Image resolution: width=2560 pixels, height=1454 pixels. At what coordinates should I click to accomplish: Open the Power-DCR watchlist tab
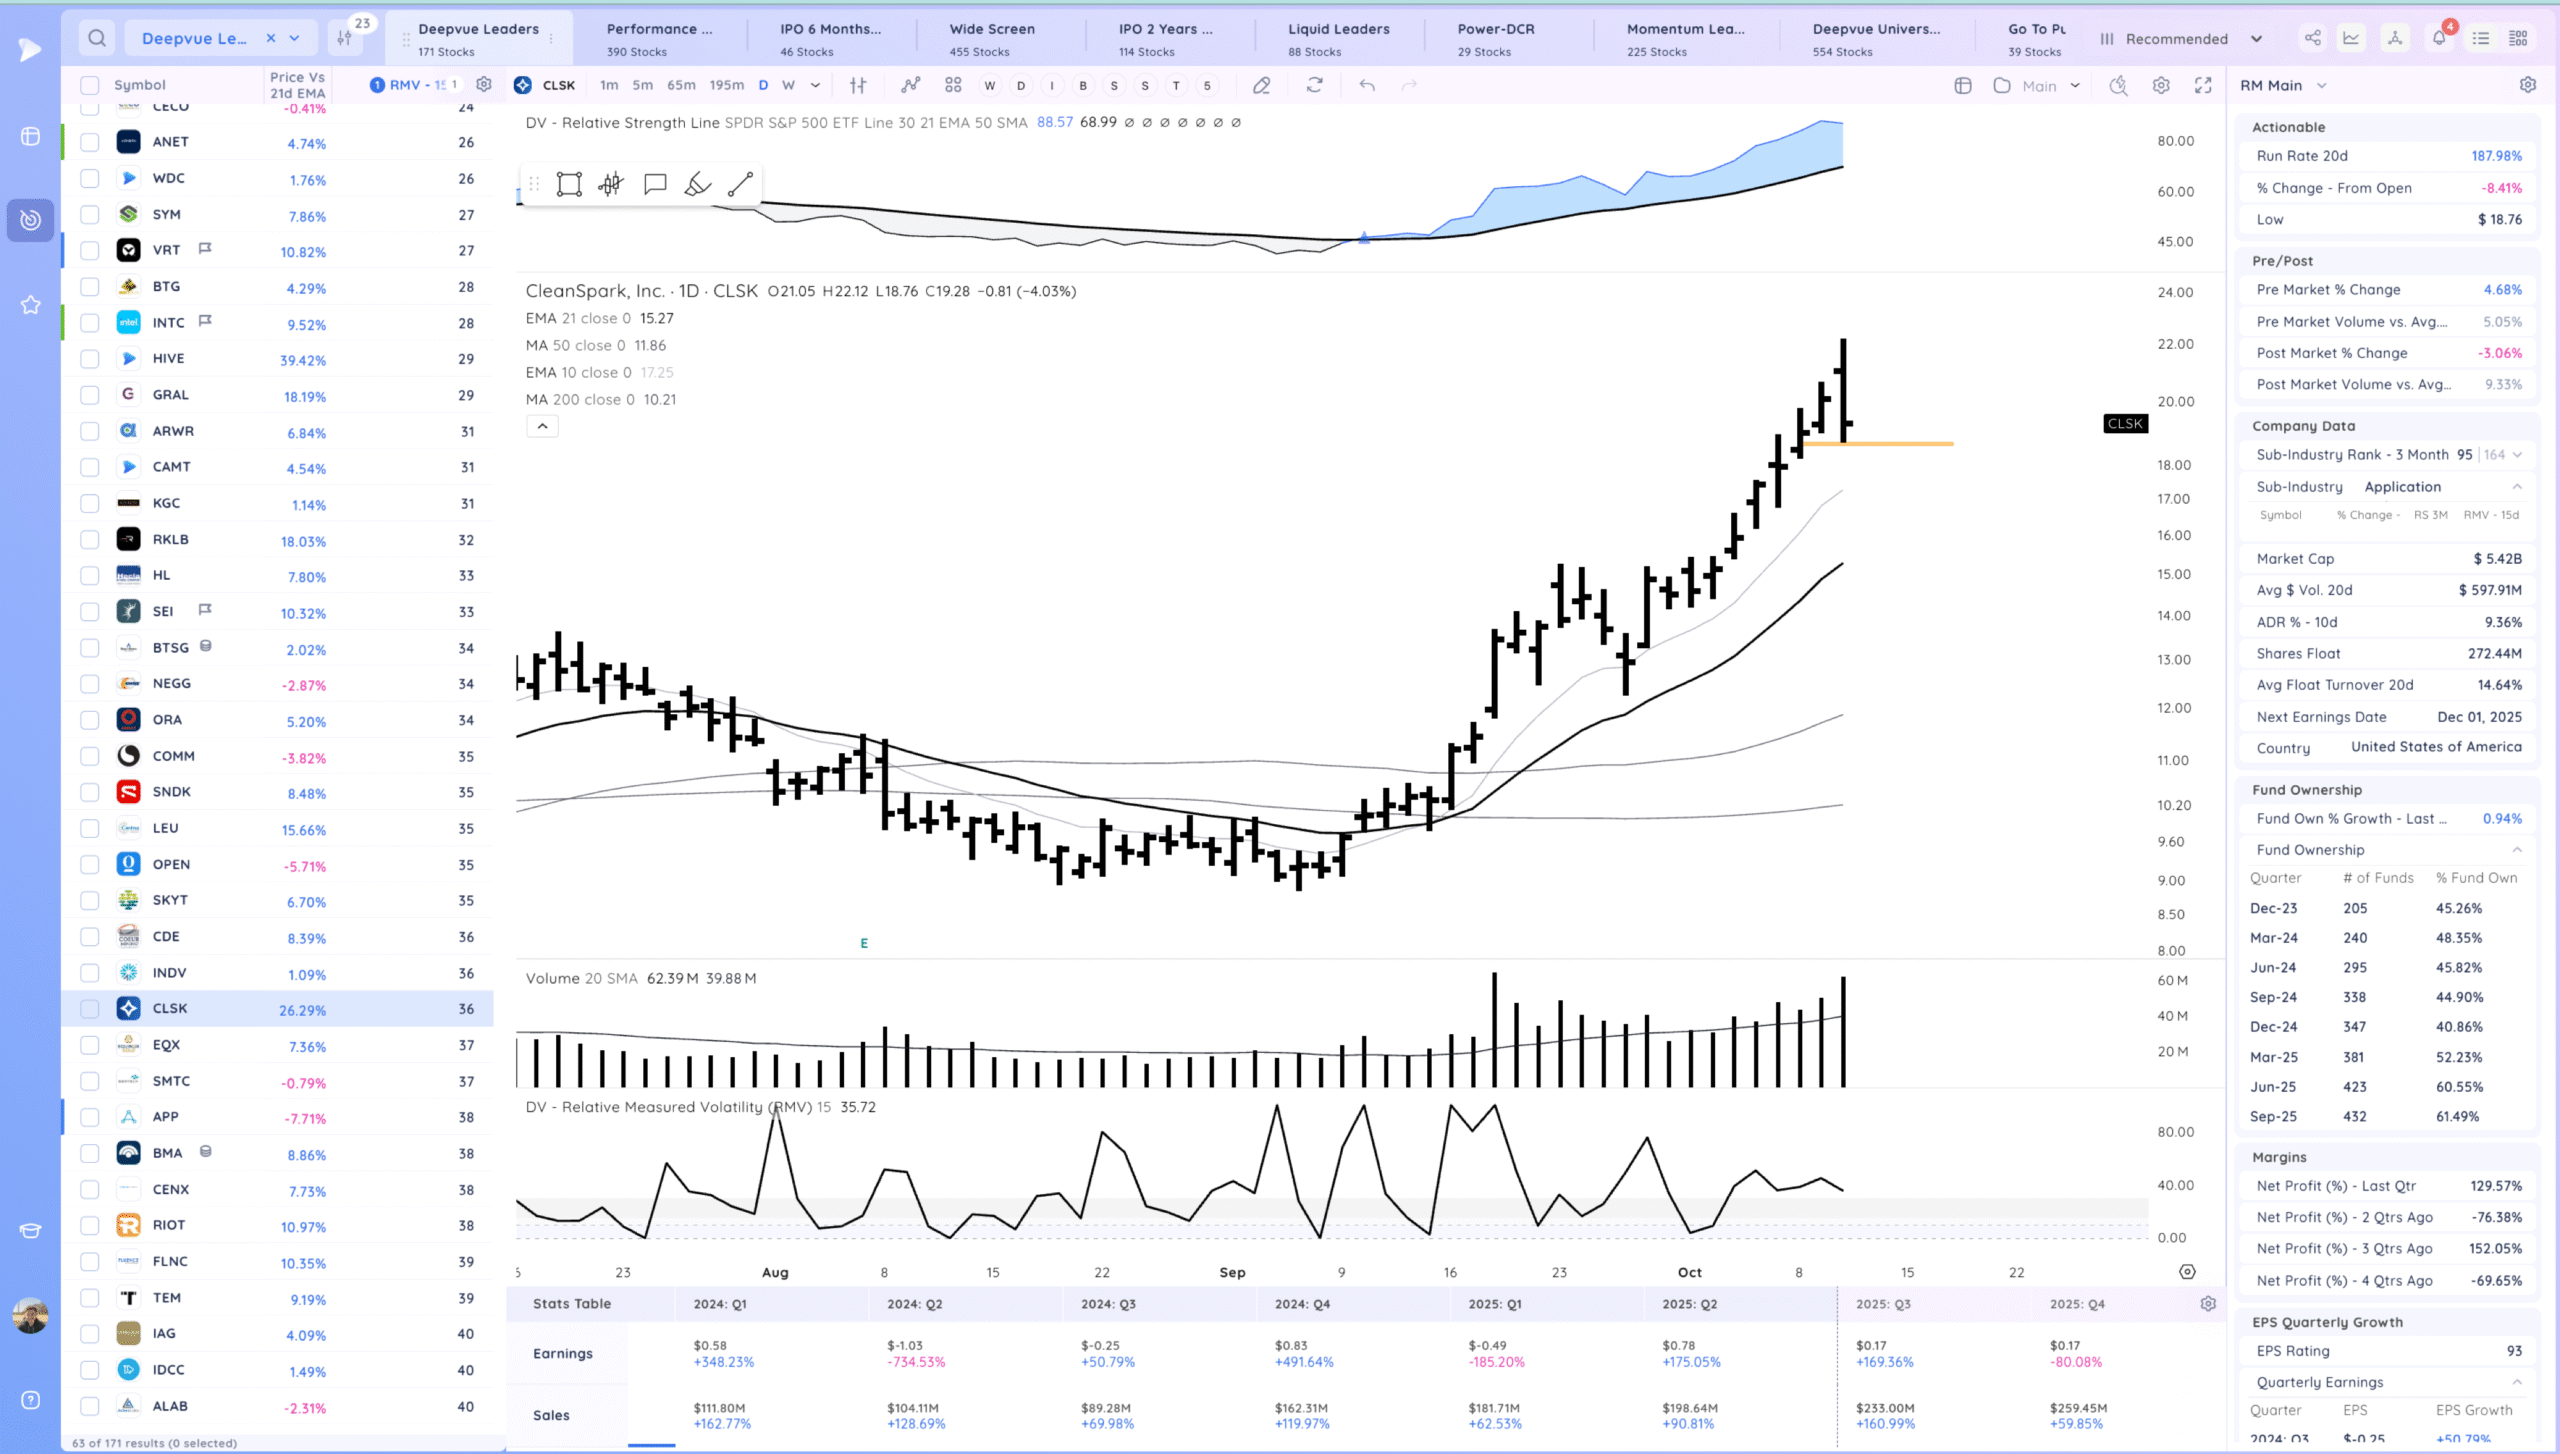tap(1495, 38)
